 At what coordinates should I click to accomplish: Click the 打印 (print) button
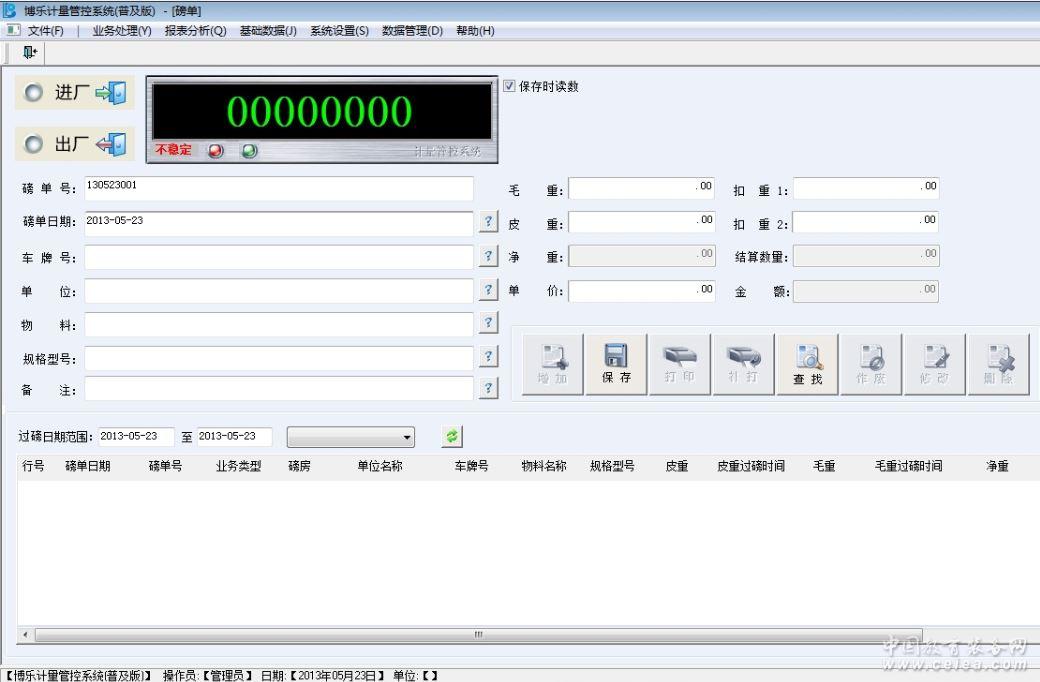pos(680,364)
